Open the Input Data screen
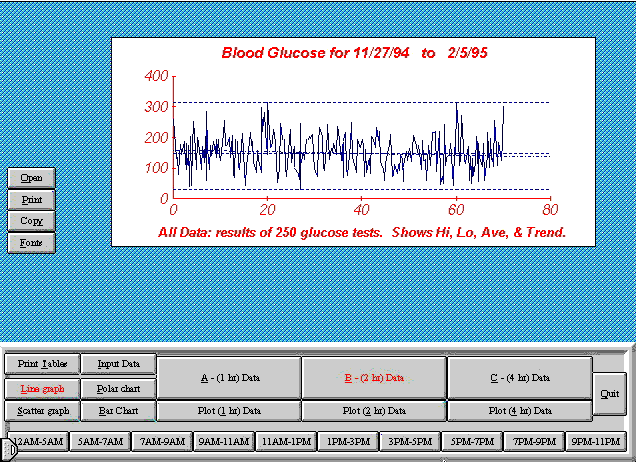The height and width of the screenshot is (462, 636). tap(118, 363)
